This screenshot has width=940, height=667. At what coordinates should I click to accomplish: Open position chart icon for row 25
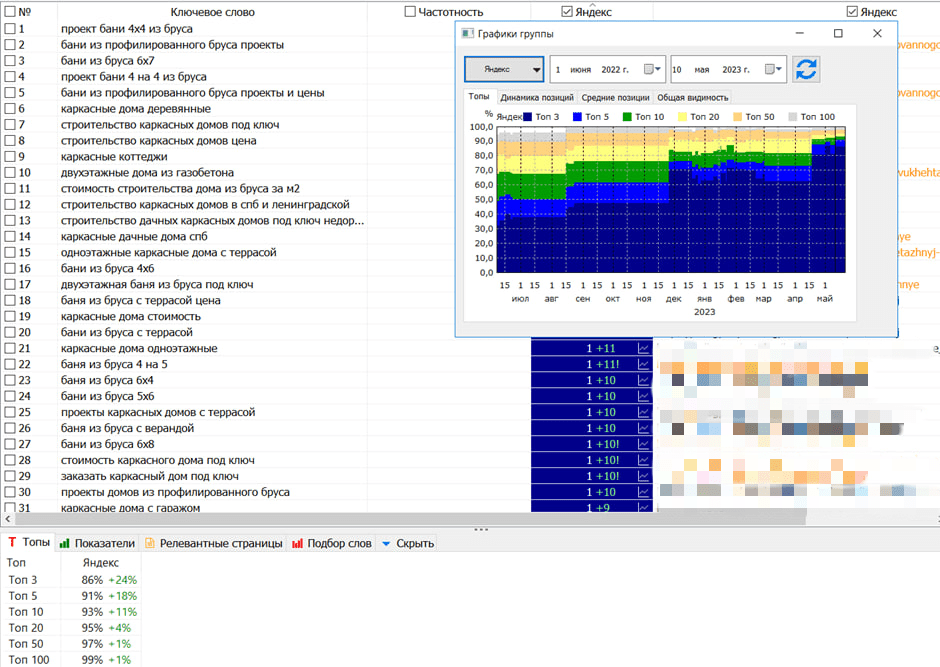click(x=643, y=412)
